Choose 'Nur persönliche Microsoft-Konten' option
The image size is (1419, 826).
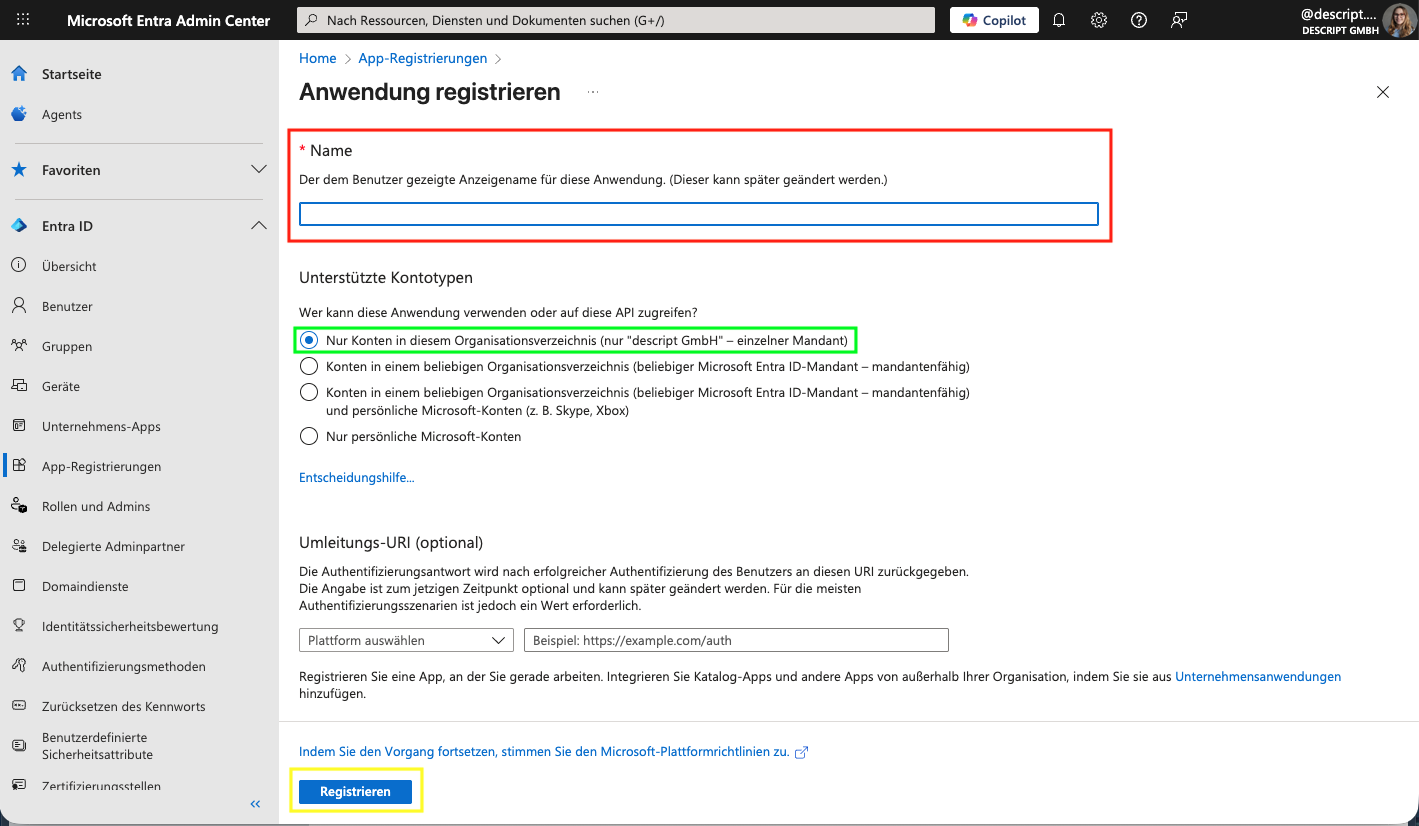(309, 435)
